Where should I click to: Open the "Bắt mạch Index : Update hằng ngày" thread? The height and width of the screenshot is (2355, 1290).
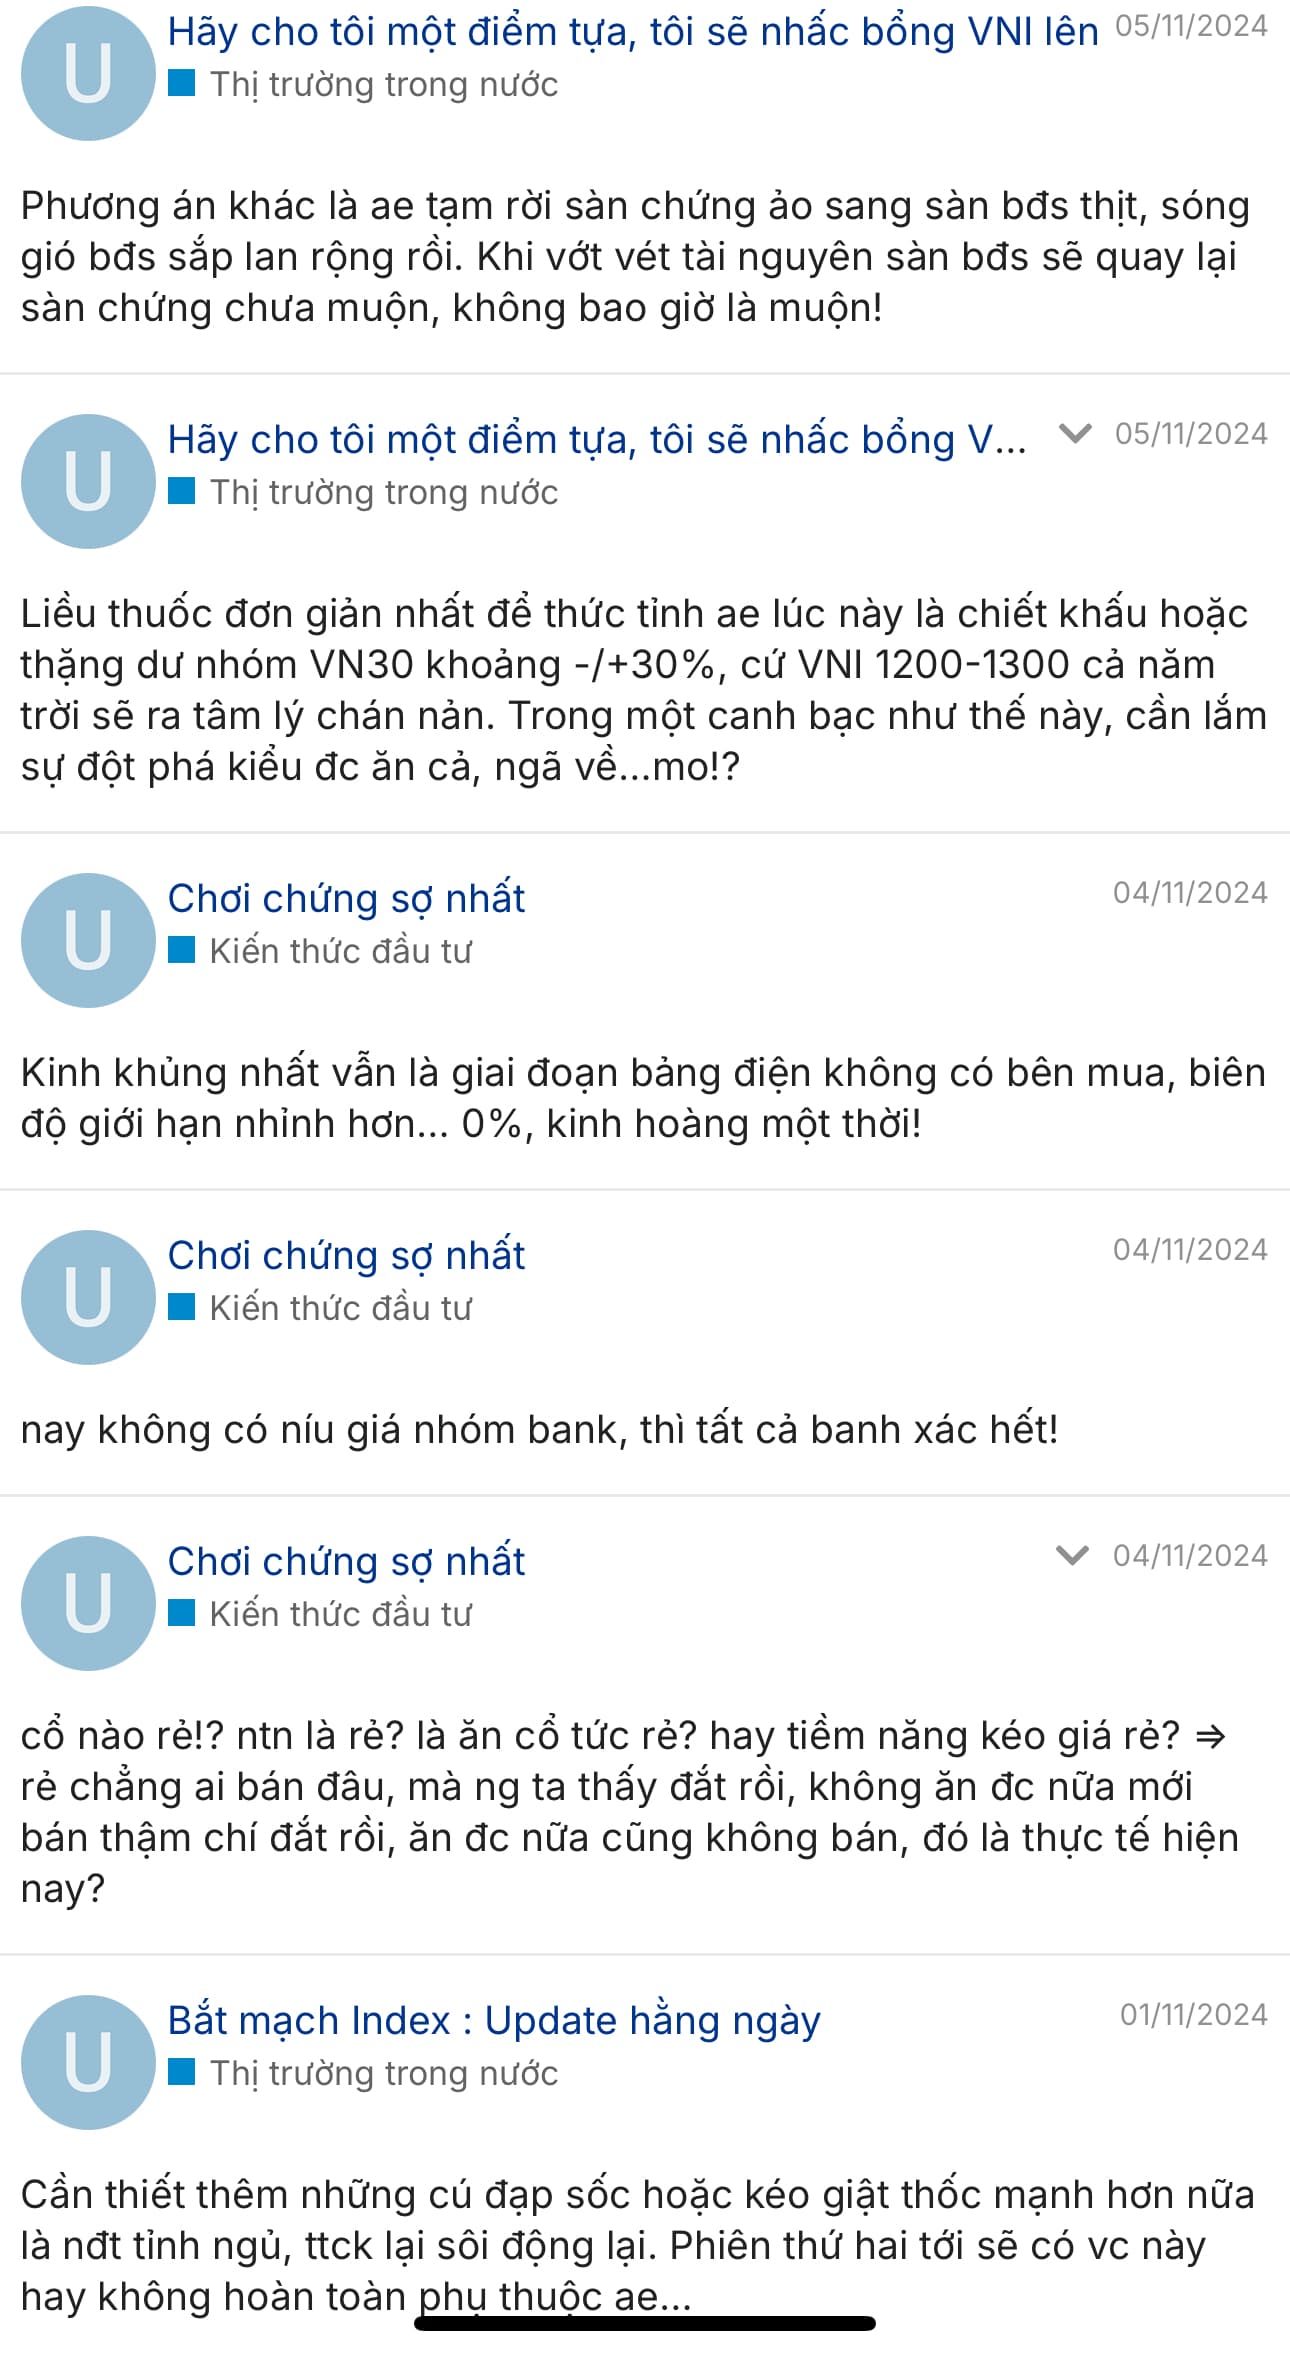(x=494, y=2020)
